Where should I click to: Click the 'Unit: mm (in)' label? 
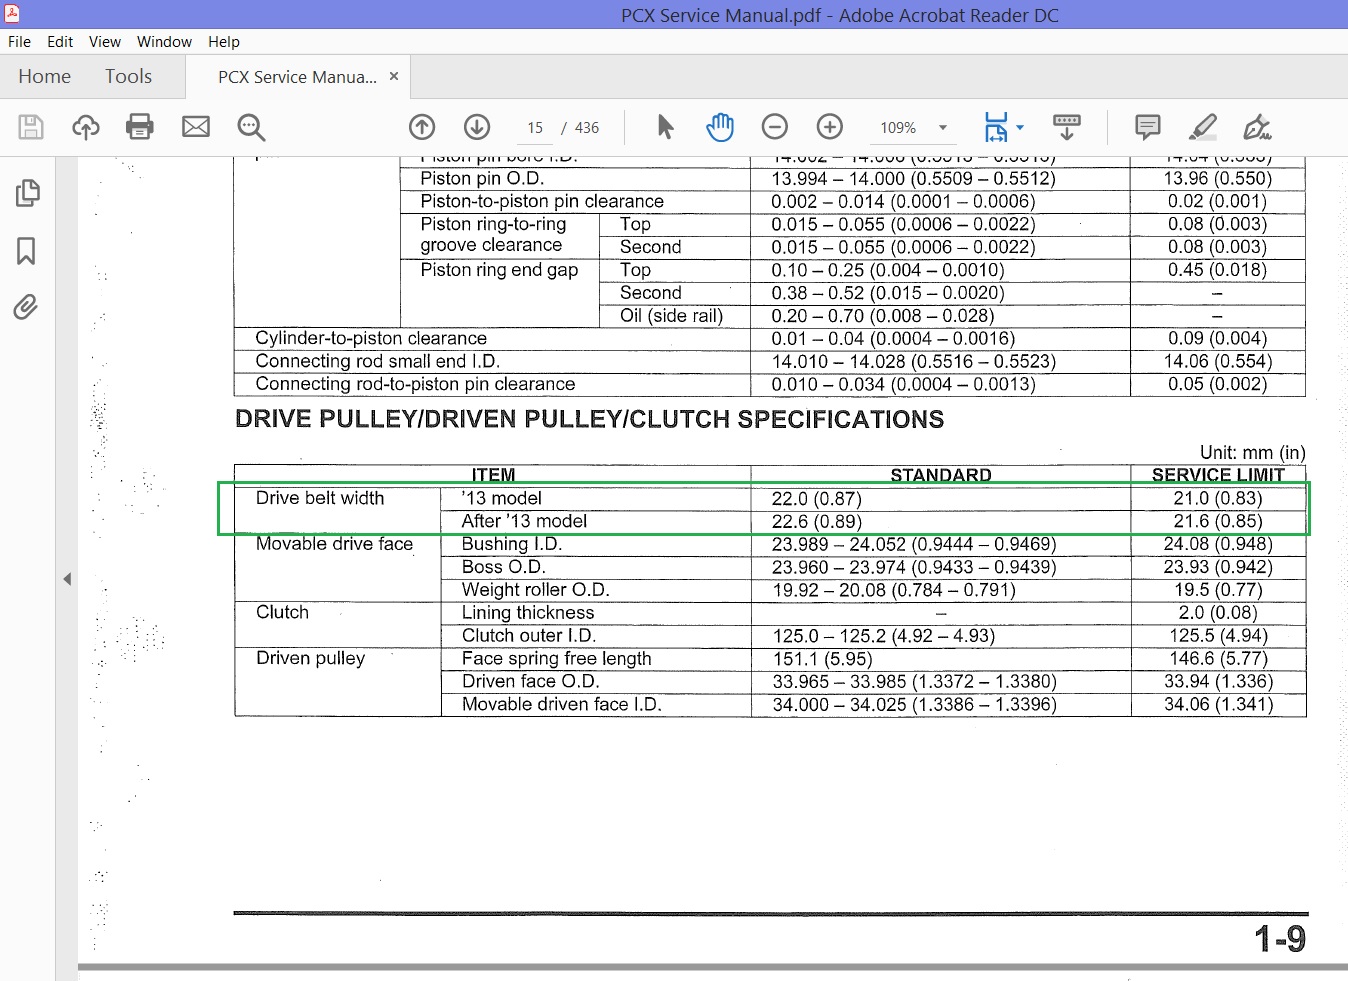coord(1253,453)
